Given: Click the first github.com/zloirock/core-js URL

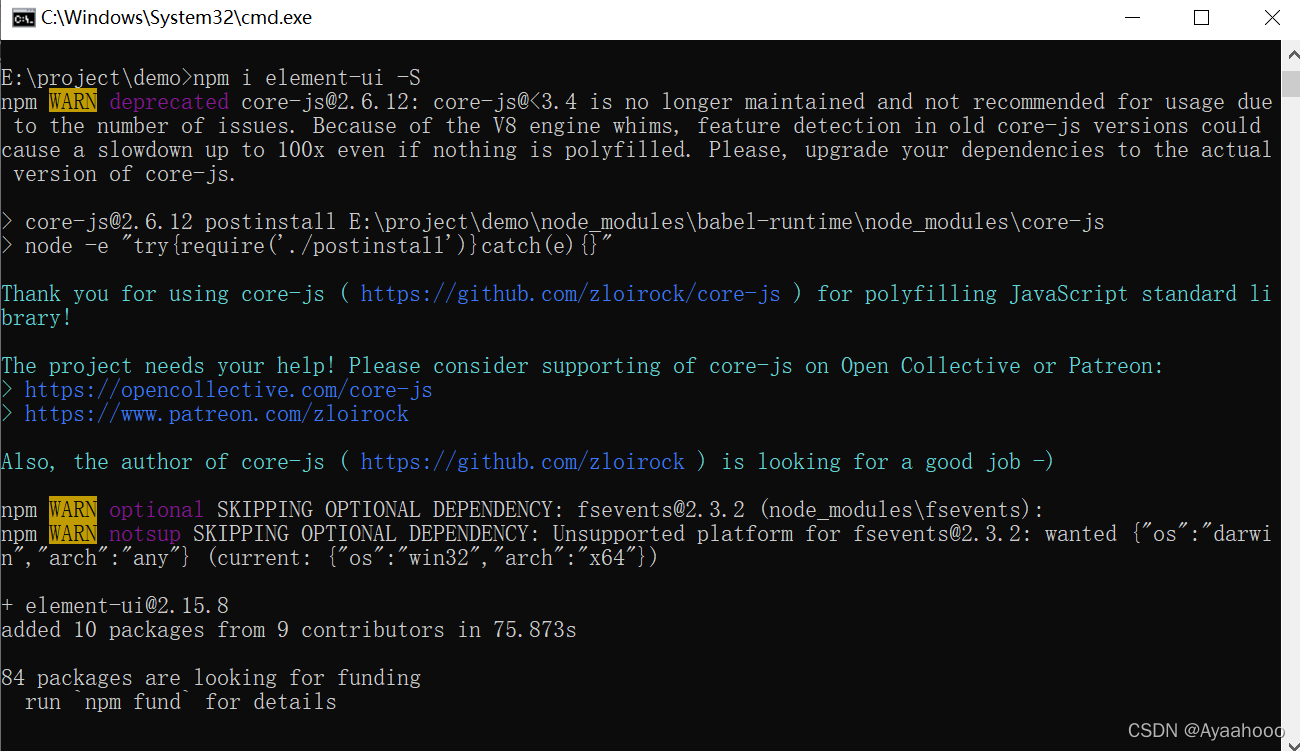Looking at the screenshot, I should tap(571, 294).
